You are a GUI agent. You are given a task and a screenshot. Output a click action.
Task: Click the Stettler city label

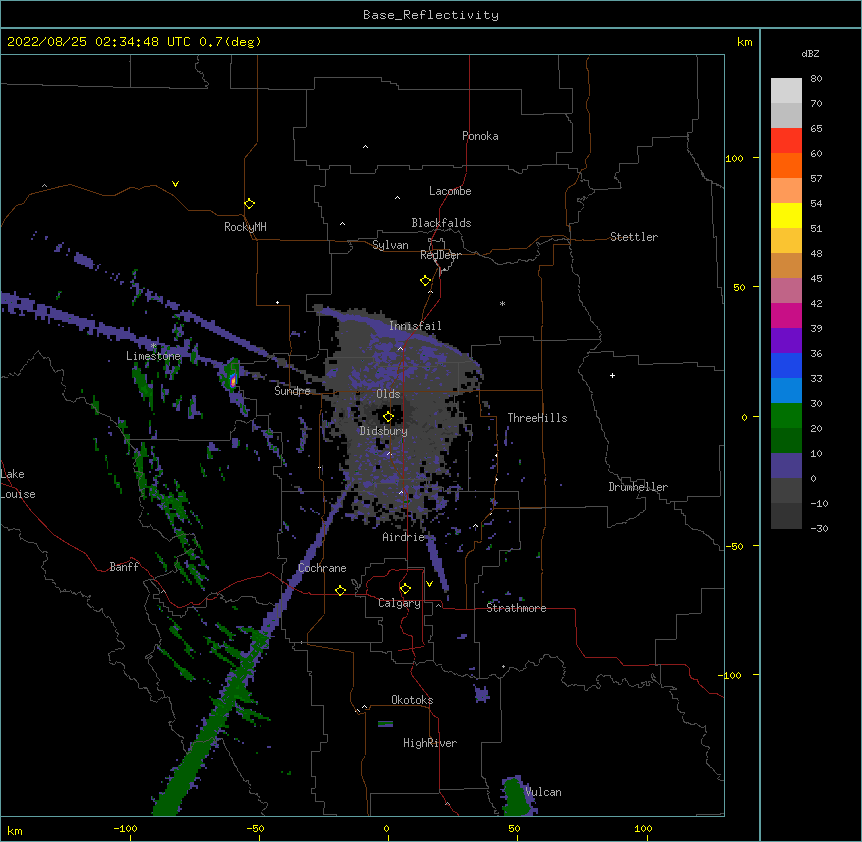[x=634, y=237]
